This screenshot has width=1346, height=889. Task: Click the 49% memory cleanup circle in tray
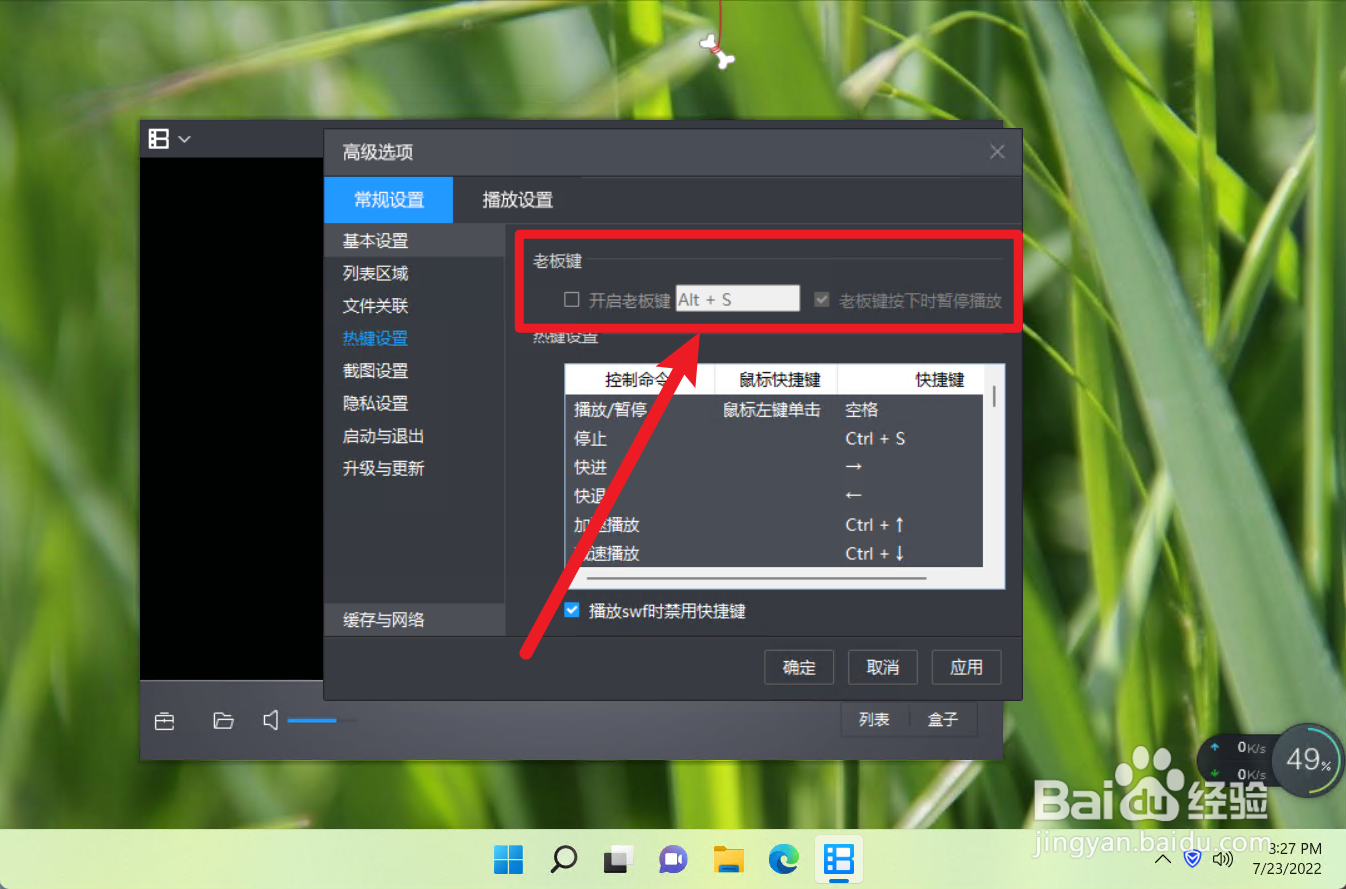pos(1307,759)
